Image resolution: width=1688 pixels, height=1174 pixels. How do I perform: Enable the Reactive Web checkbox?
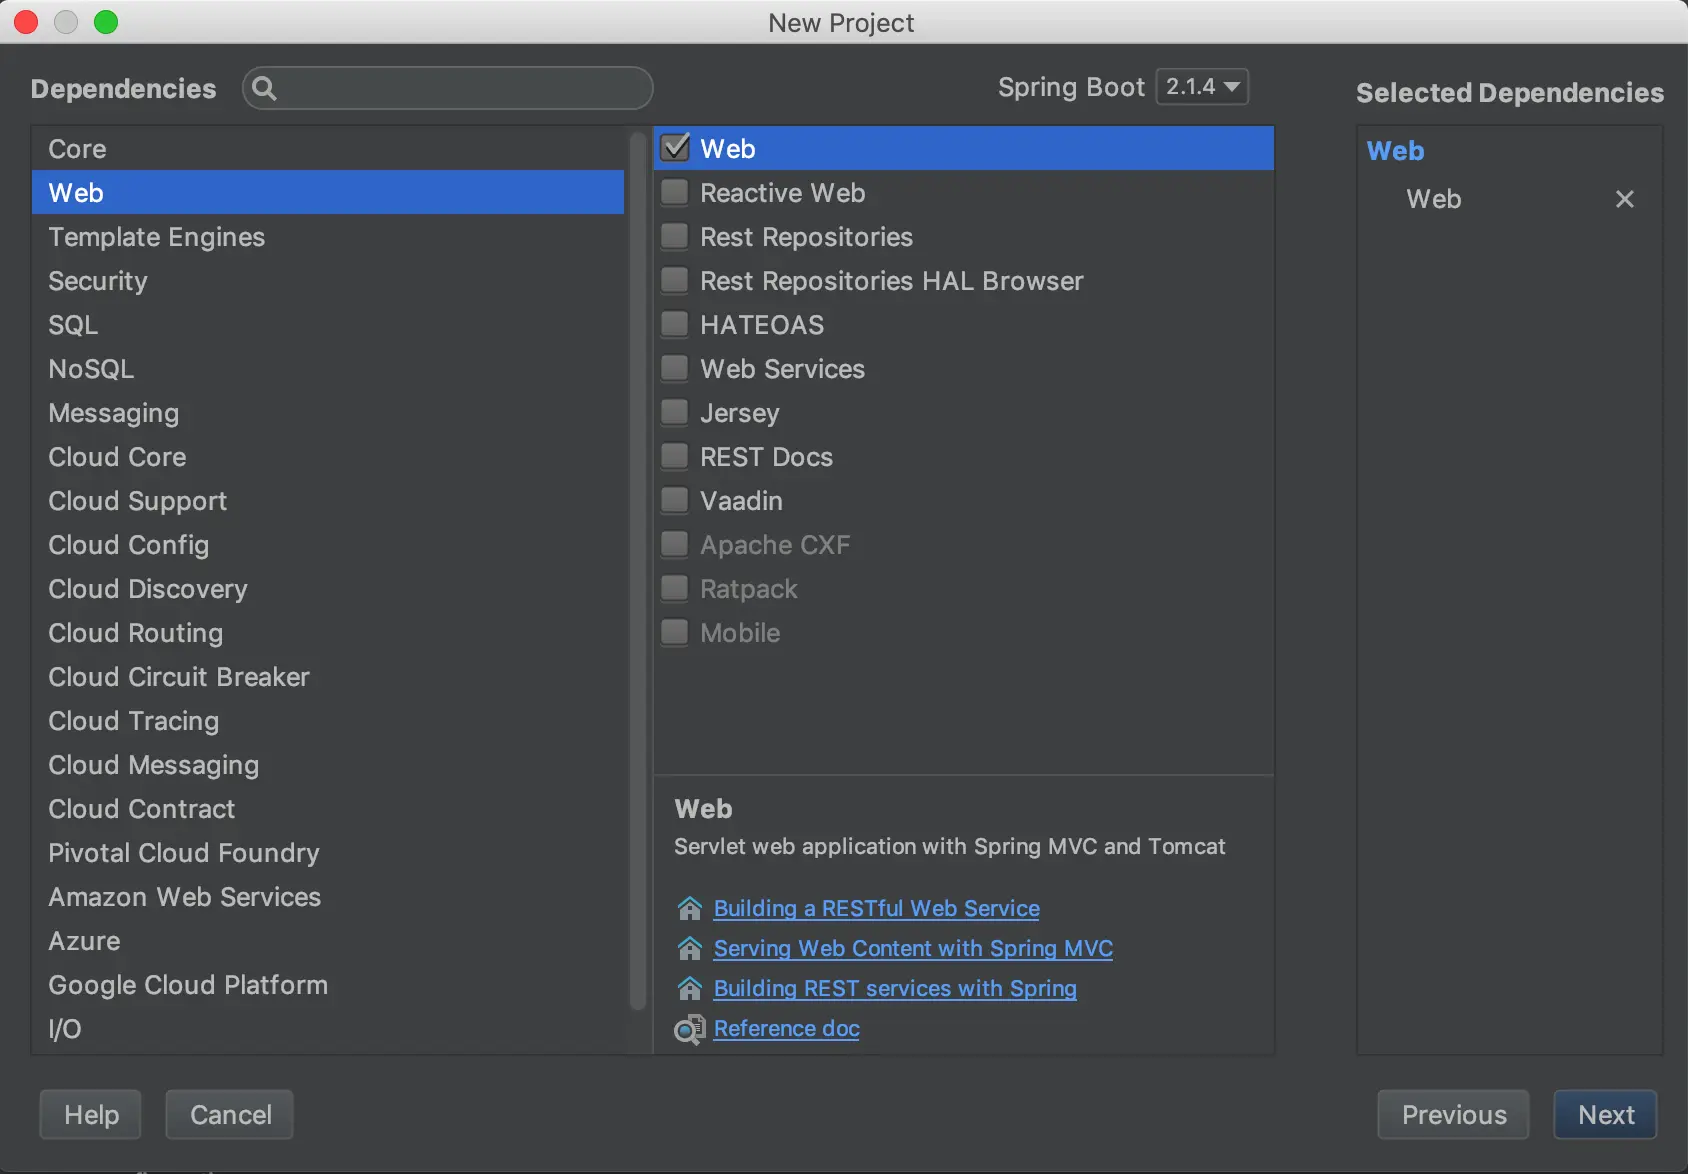675,192
